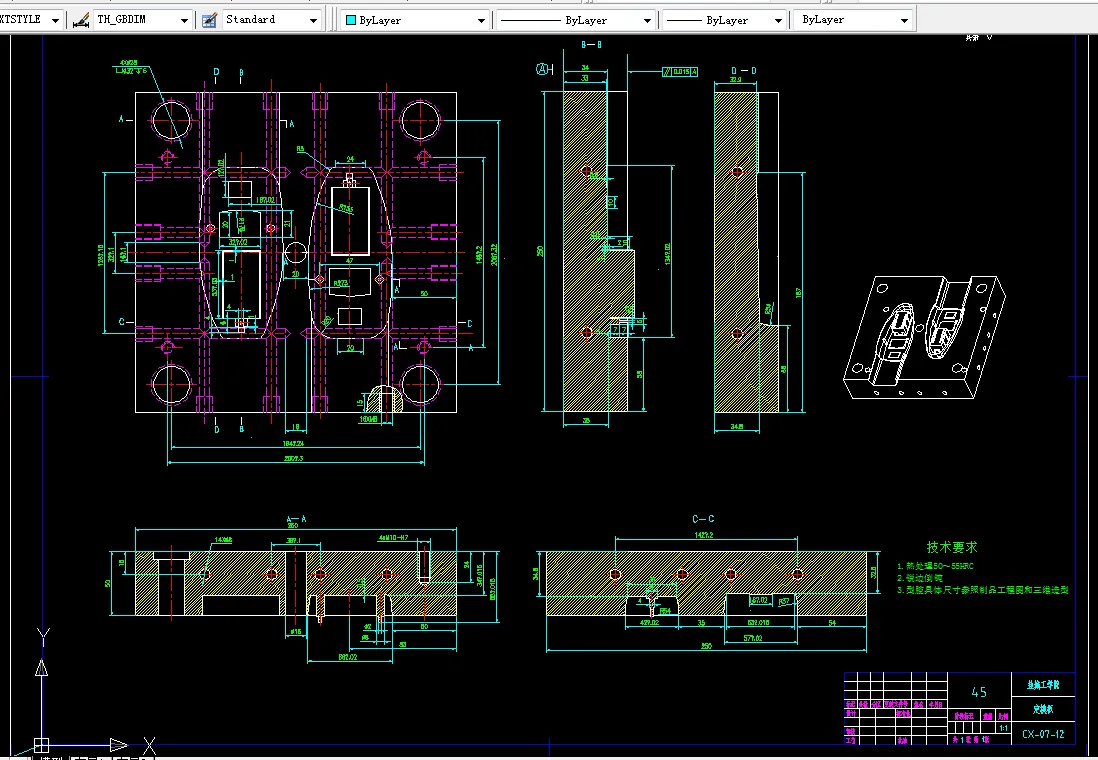Select the C—C section view label

[x=703, y=519]
